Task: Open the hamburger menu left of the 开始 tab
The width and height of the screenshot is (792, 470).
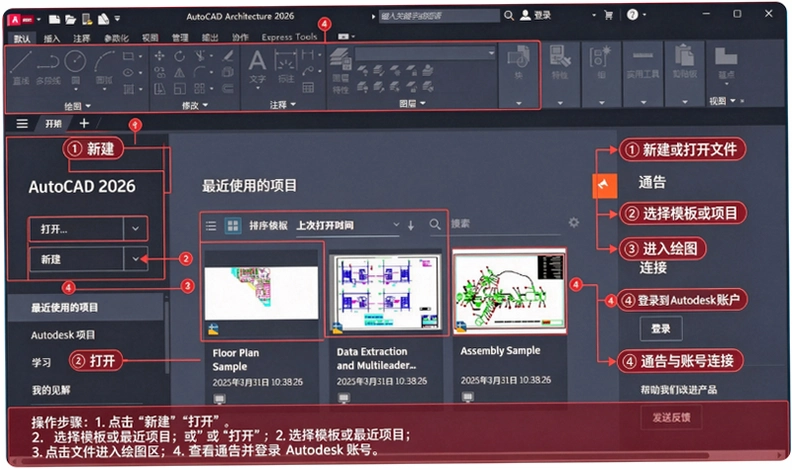Action: (22, 124)
